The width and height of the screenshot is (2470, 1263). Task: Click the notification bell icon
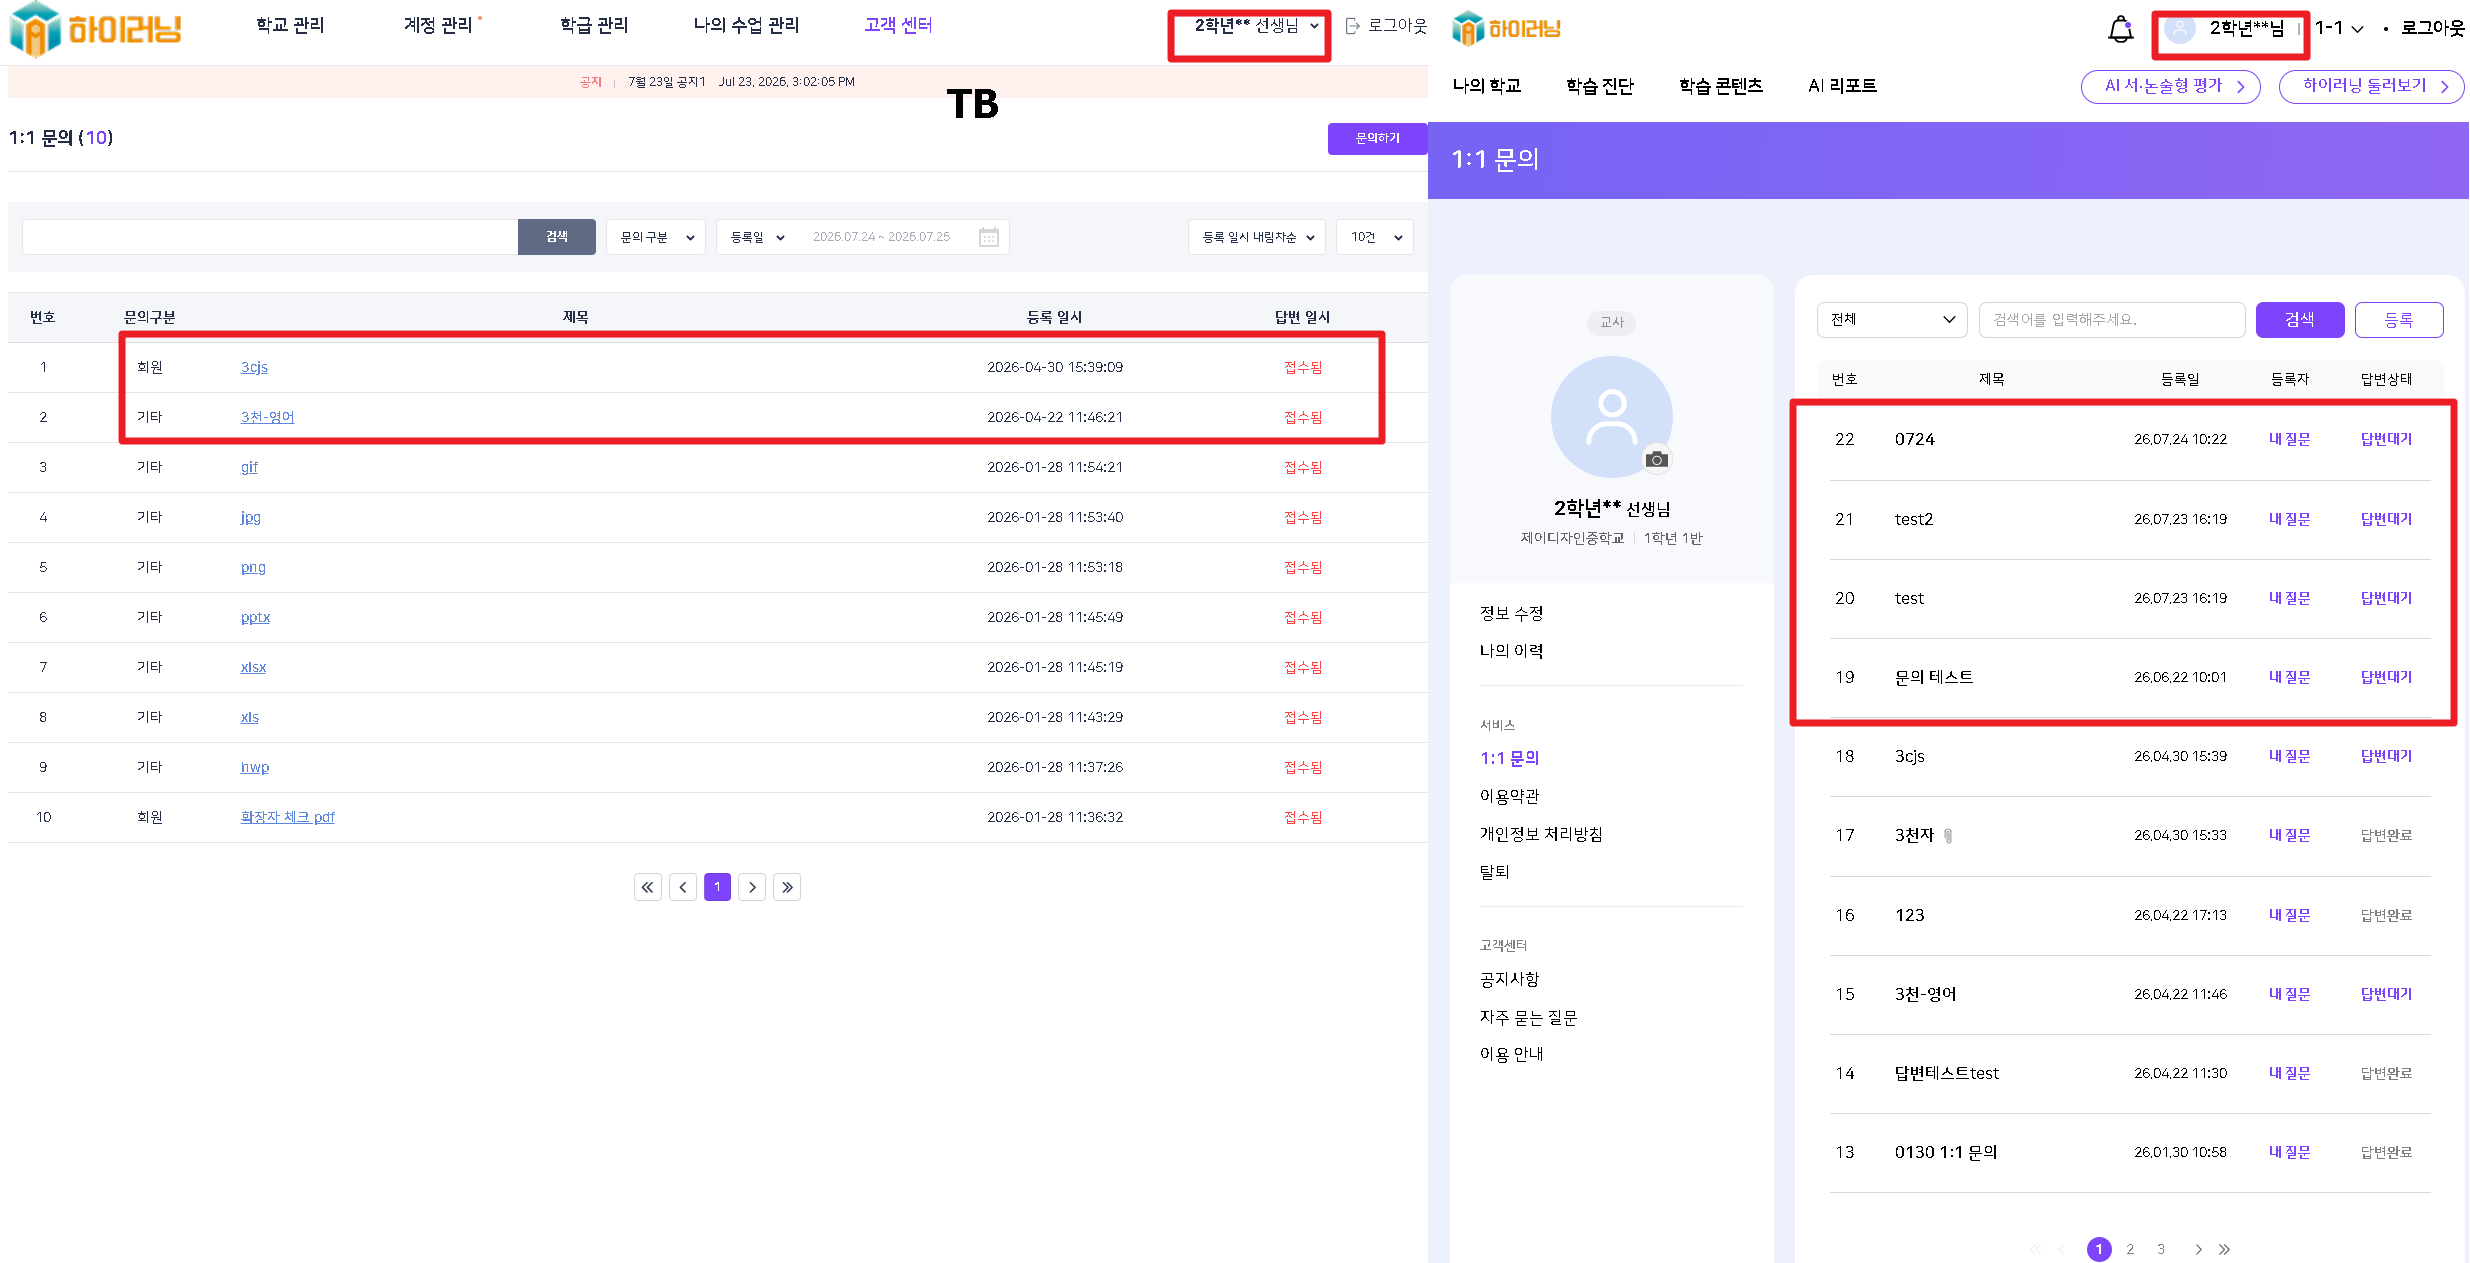[2120, 29]
